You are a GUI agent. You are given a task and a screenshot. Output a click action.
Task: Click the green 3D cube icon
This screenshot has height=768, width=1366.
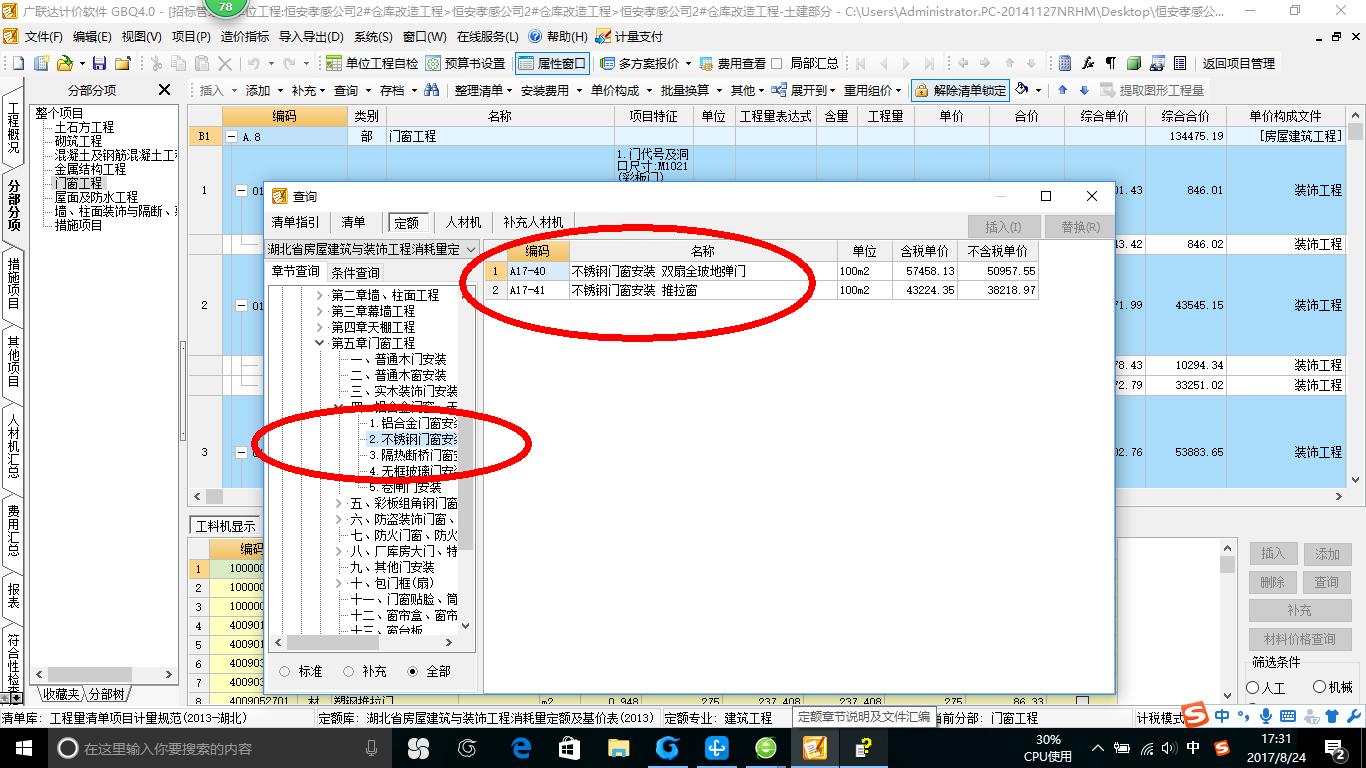(x=1134, y=63)
